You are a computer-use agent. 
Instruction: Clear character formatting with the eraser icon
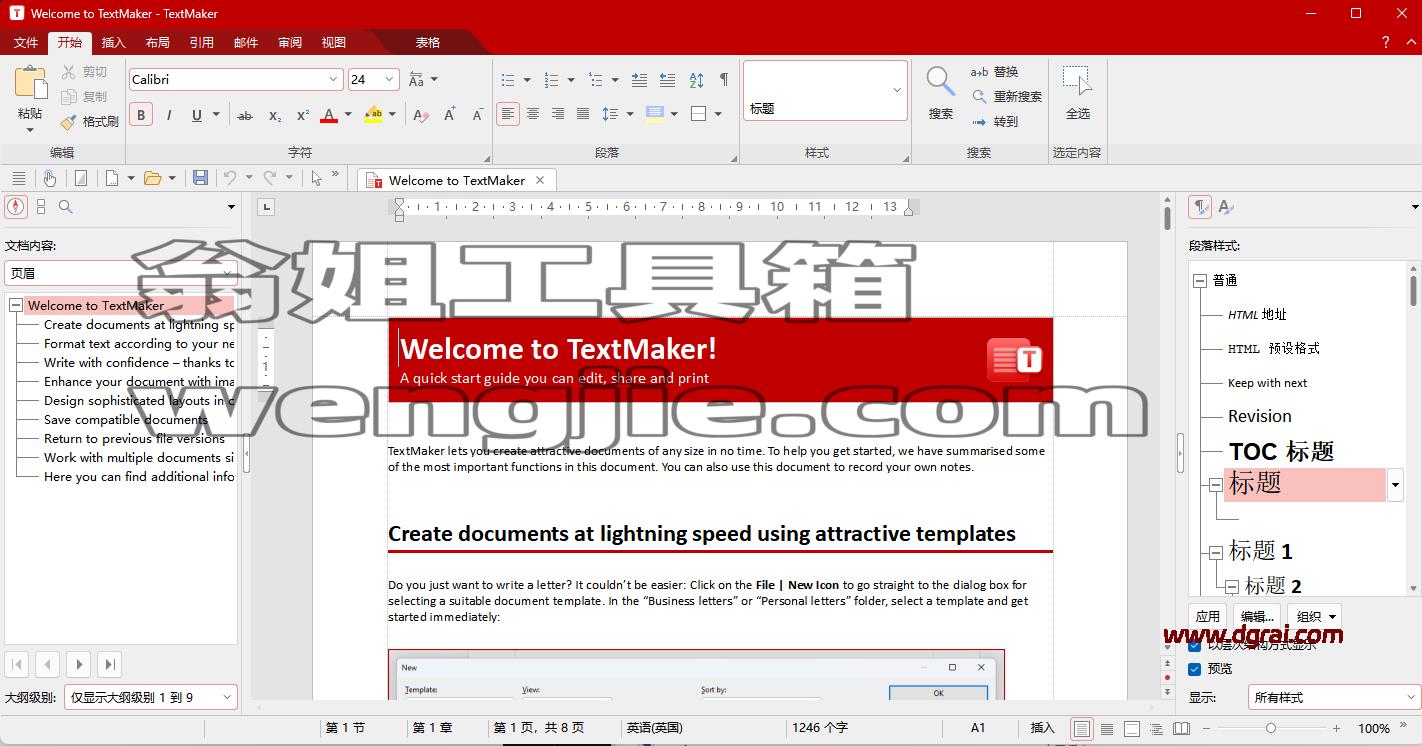421,115
